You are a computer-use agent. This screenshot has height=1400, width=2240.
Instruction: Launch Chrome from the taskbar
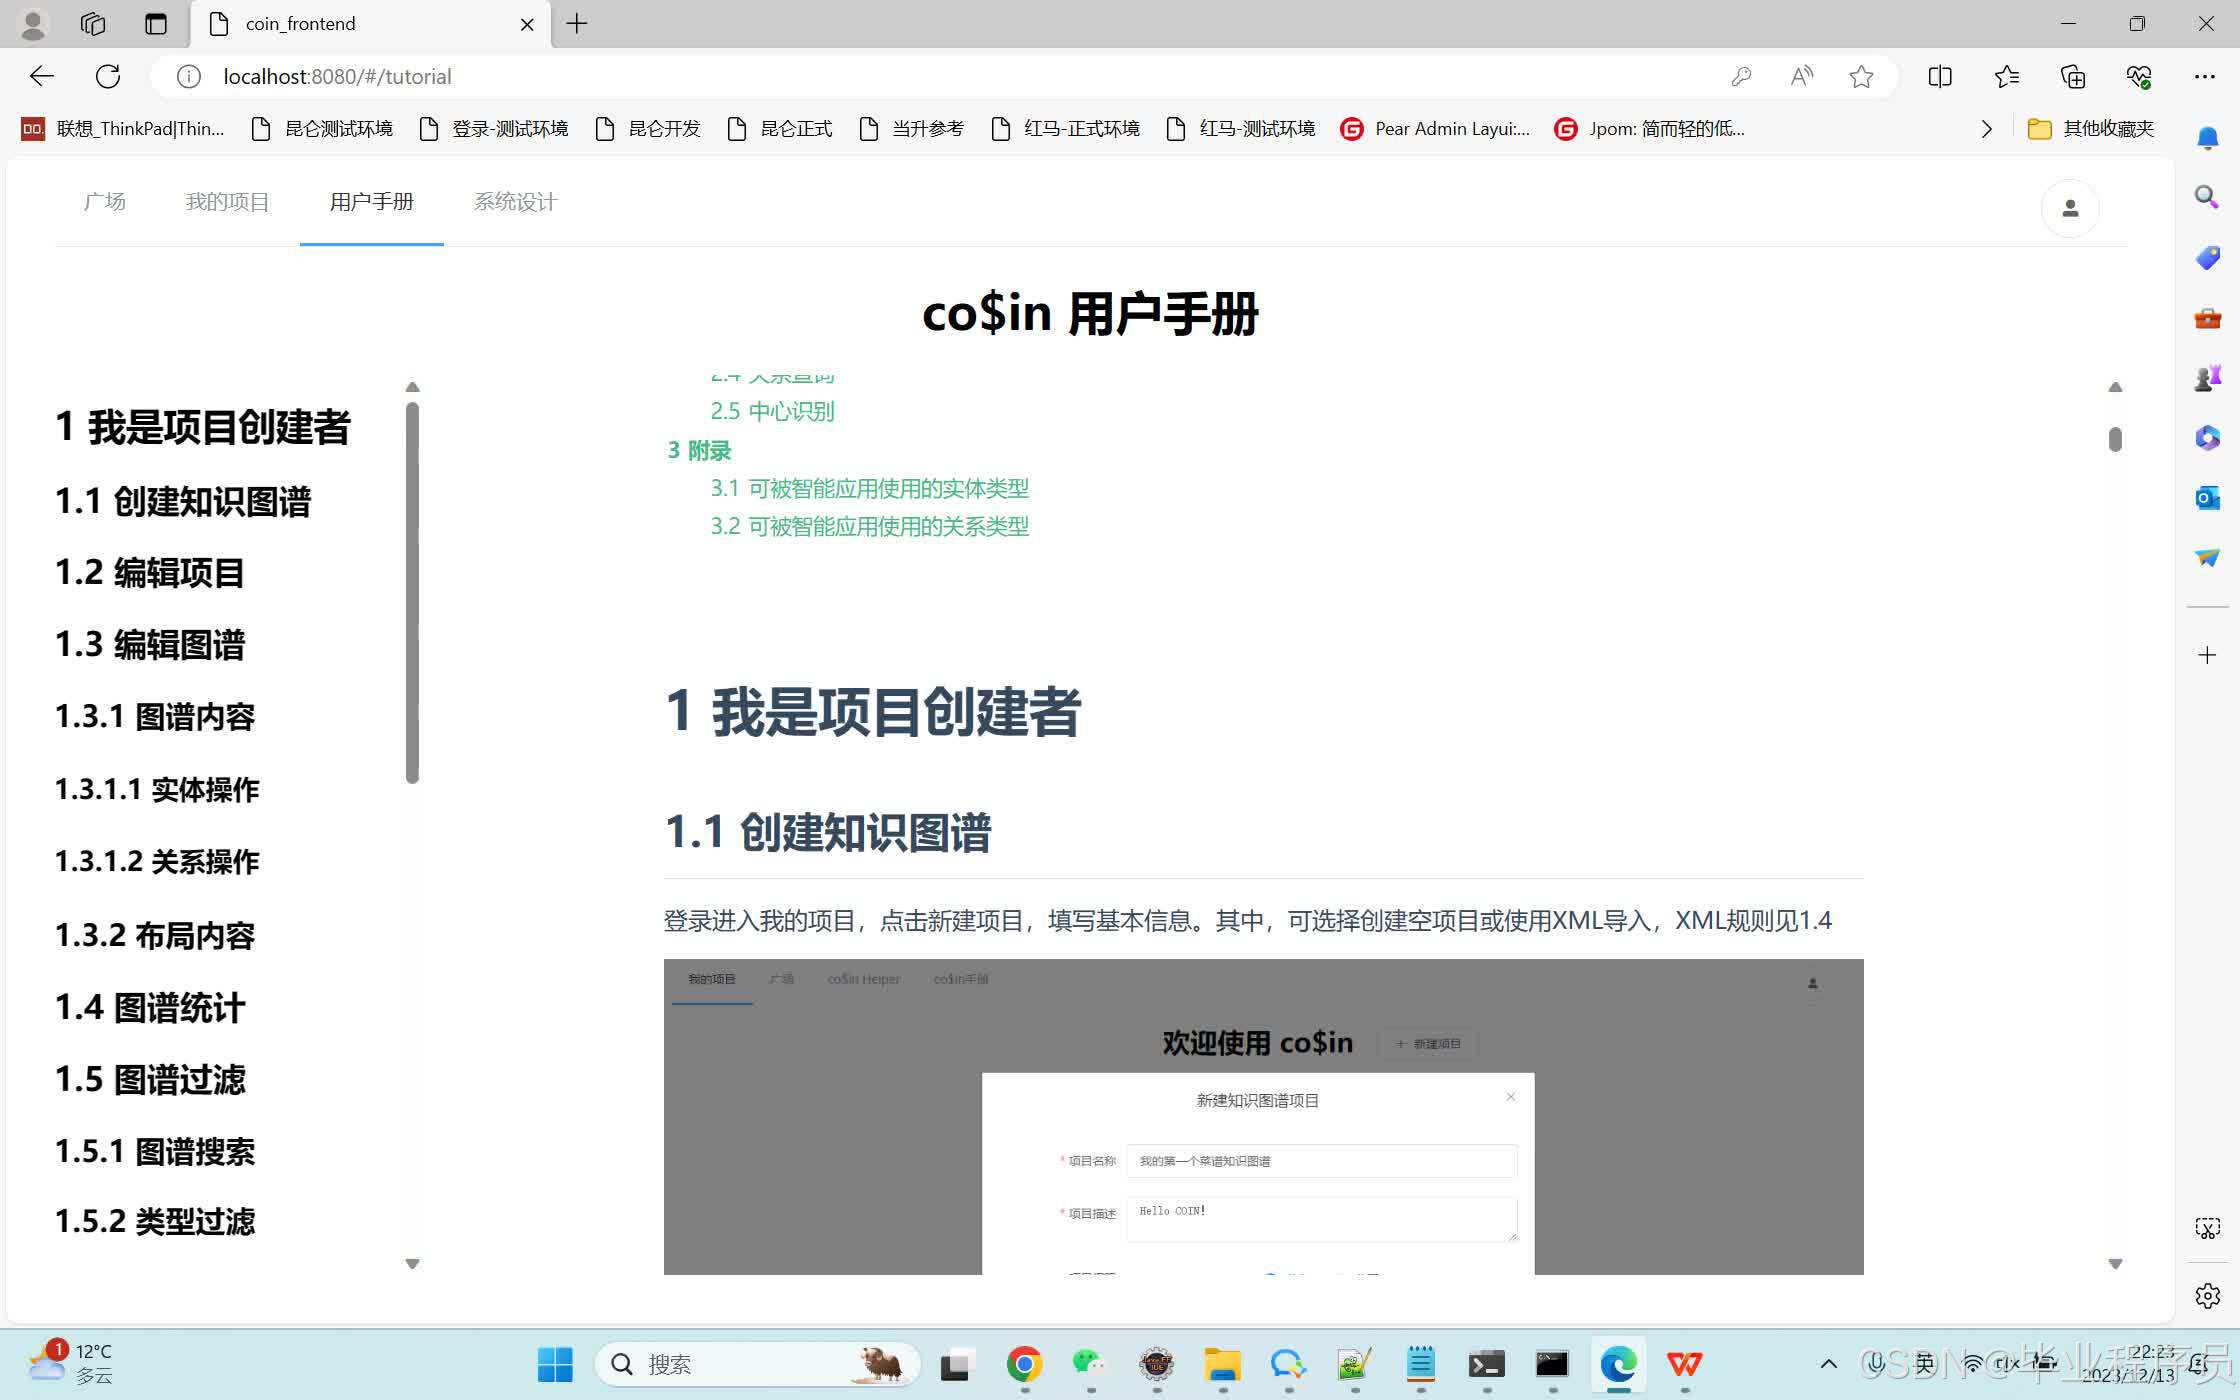(x=1024, y=1364)
